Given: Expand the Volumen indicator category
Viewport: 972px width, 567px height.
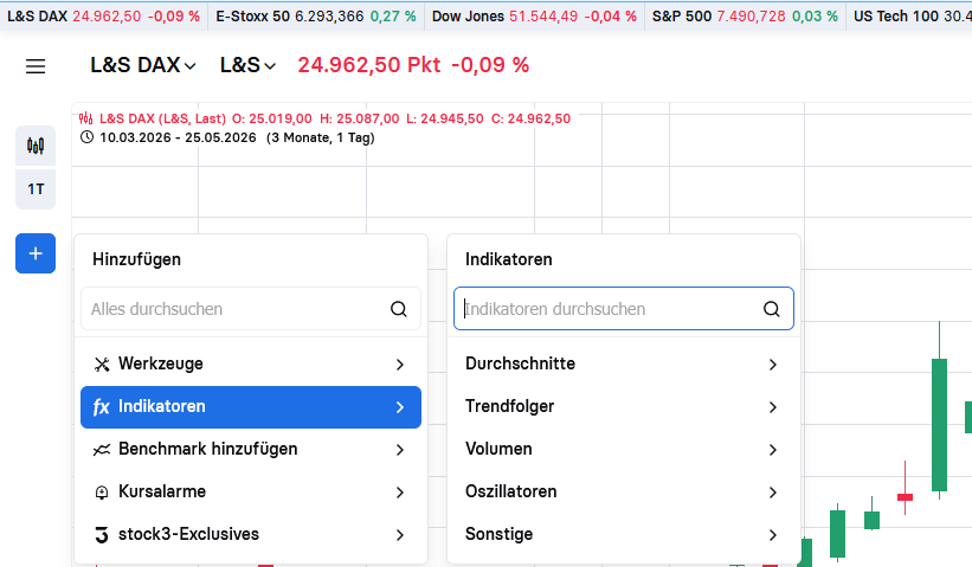Looking at the screenshot, I should (622, 449).
